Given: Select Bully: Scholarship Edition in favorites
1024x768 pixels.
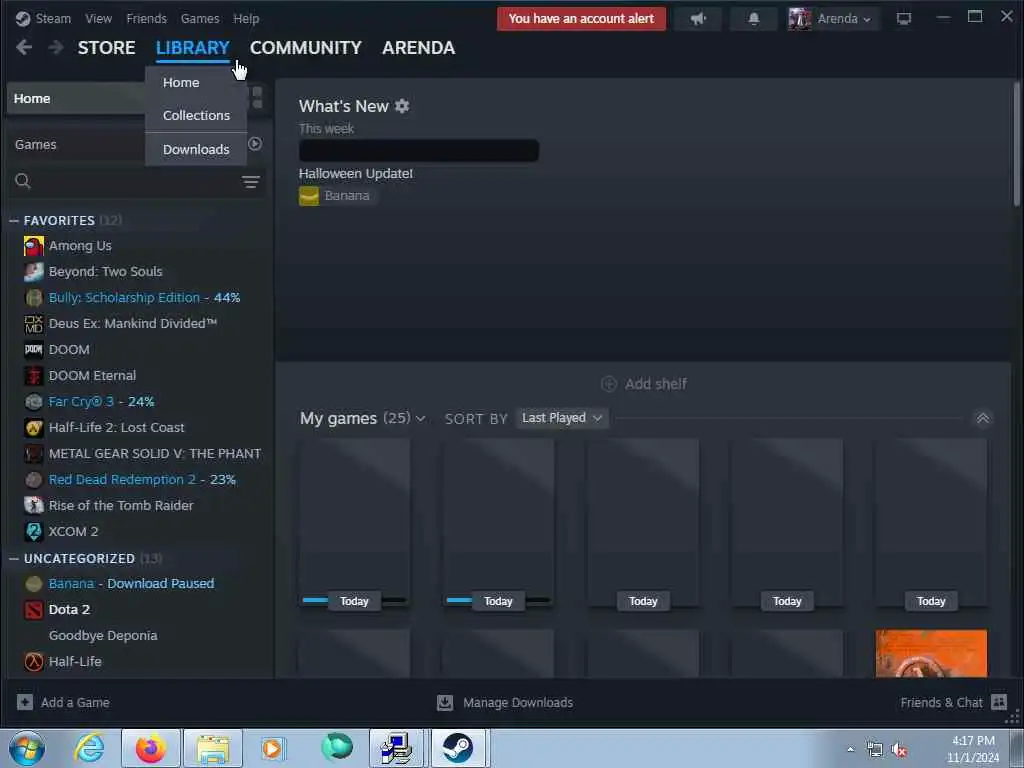Looking at the screenshot, I should tap(144, 298).
